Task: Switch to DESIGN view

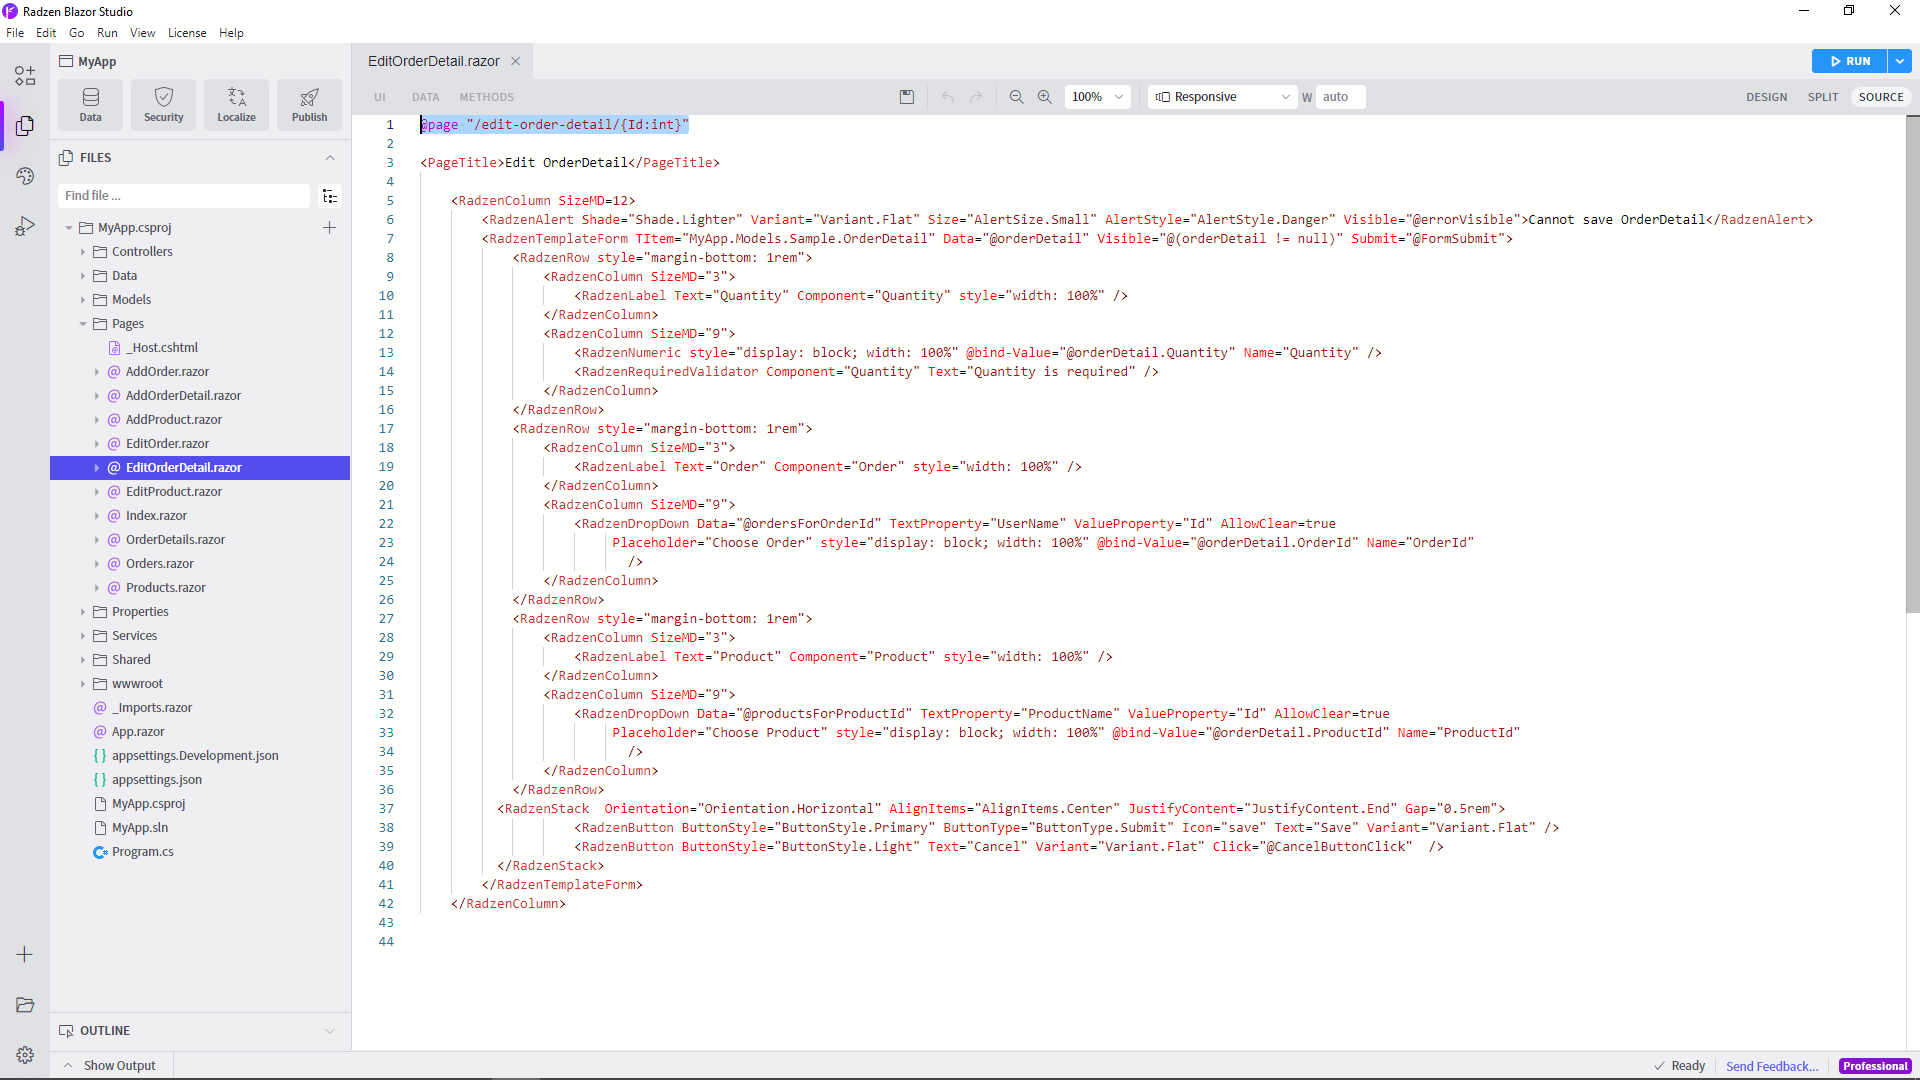Action: coord(1766,97)
